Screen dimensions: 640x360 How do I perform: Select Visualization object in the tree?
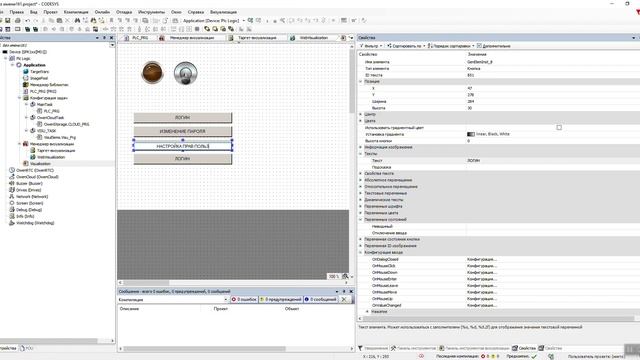tap(40, 164)
